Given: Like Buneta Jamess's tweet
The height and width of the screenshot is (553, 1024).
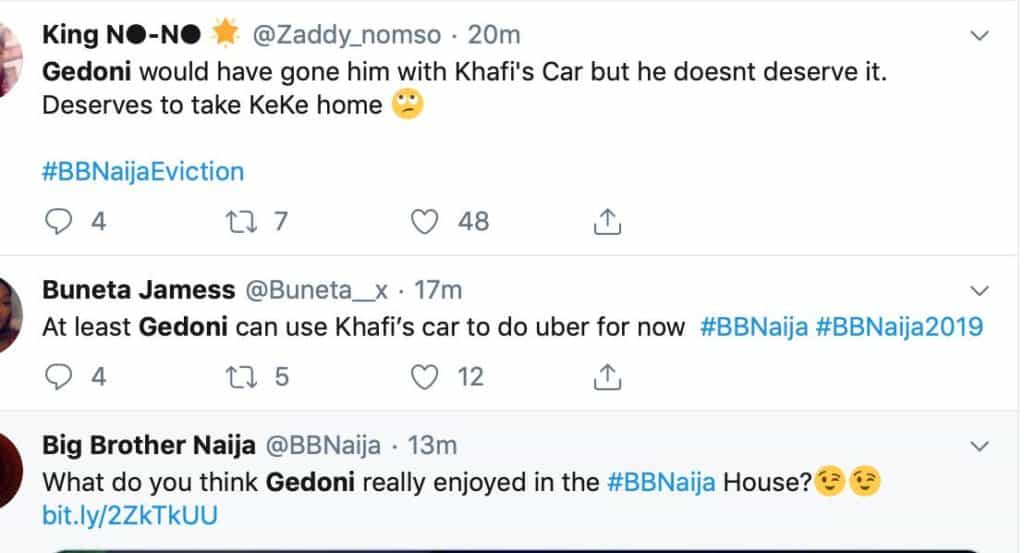Looking at the screenshot, I should pyautogui.click(x=426, y=376).
